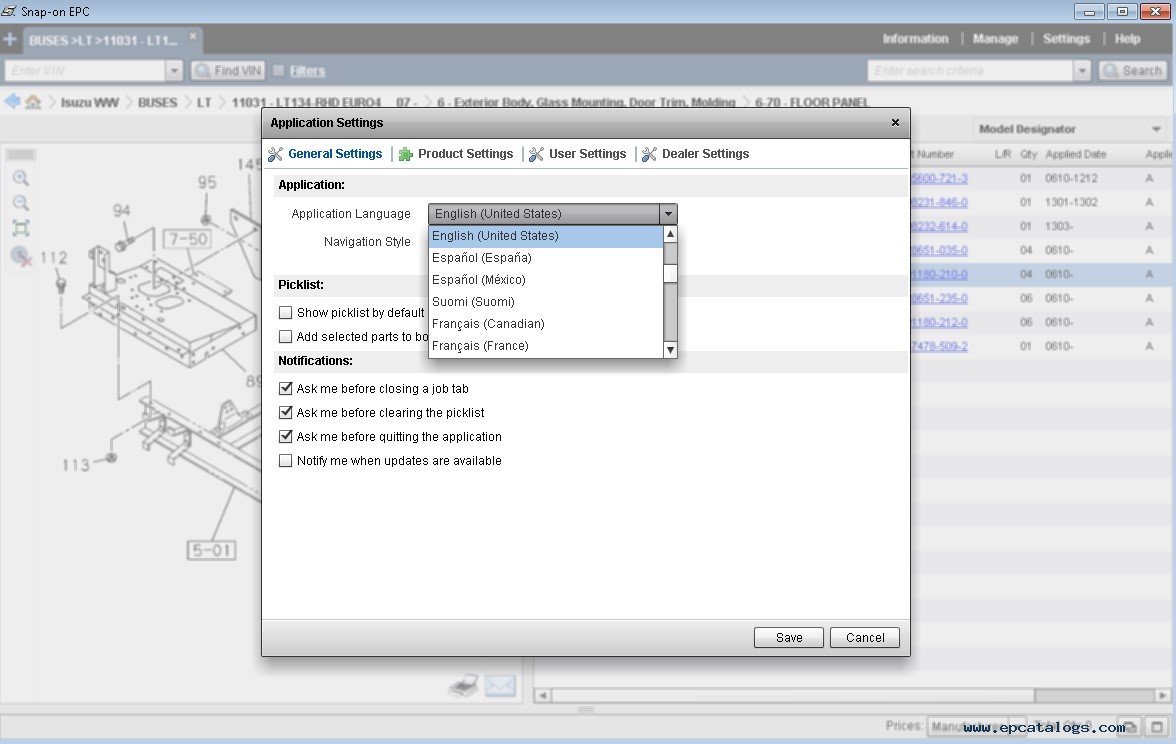Click the home icon in the breadcrumb bar
This screenshot has width=1176, height=744.
click(33, 101)
